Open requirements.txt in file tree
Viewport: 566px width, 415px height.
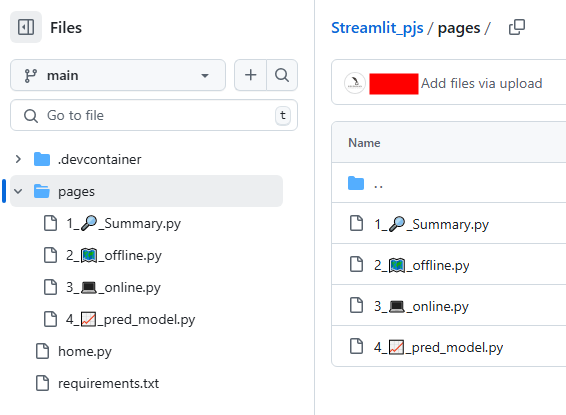[108, 383]
